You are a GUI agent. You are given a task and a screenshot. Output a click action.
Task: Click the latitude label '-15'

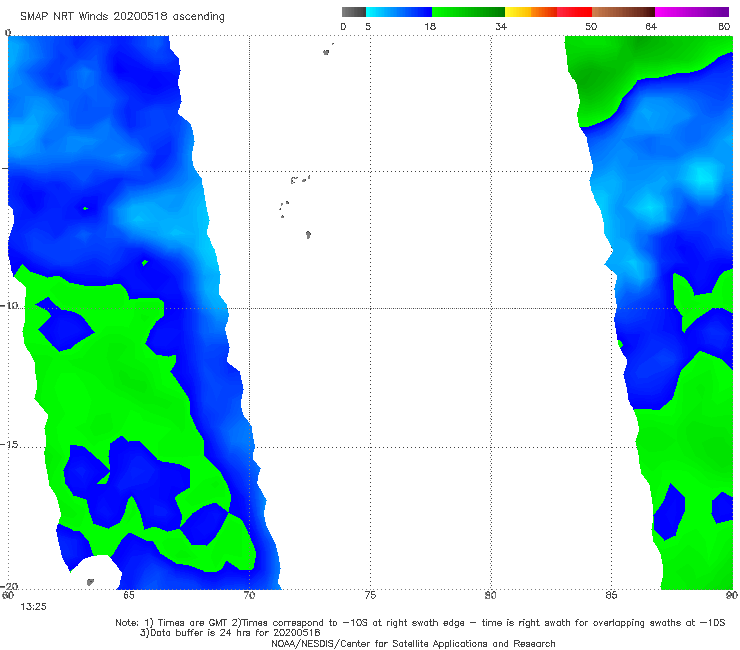point(9,445)
